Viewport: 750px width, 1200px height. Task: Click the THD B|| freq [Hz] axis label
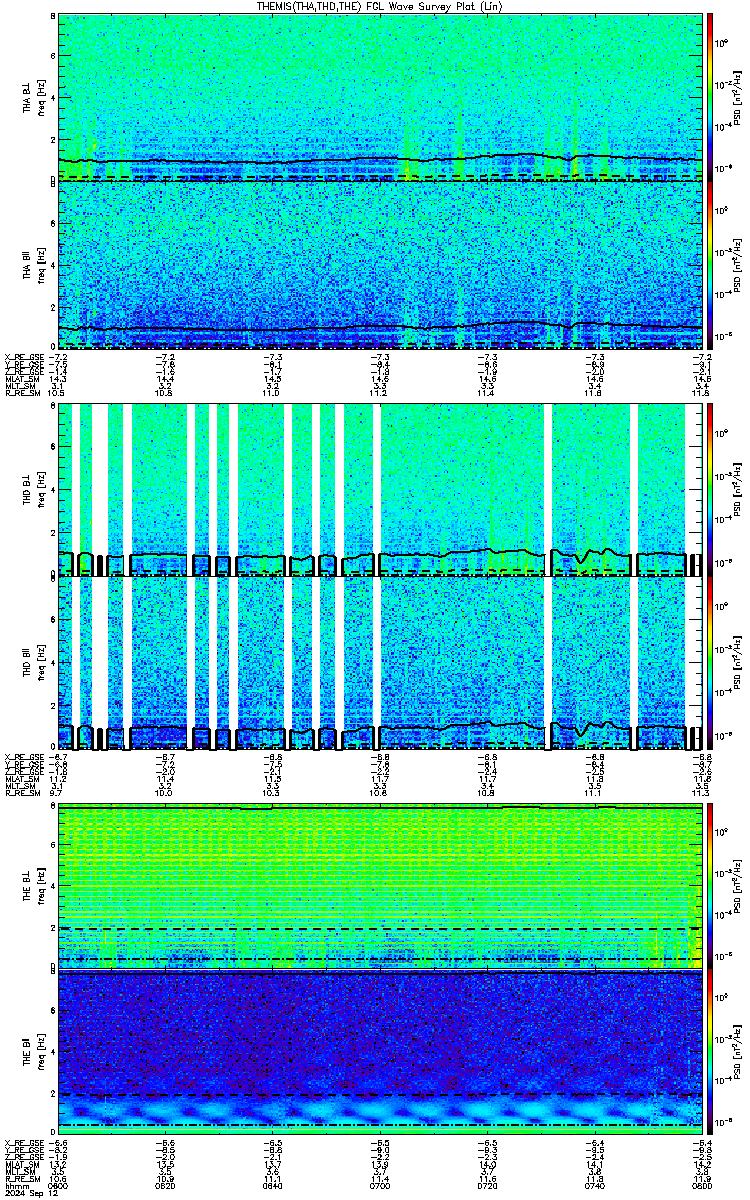(x=41, y=661)
